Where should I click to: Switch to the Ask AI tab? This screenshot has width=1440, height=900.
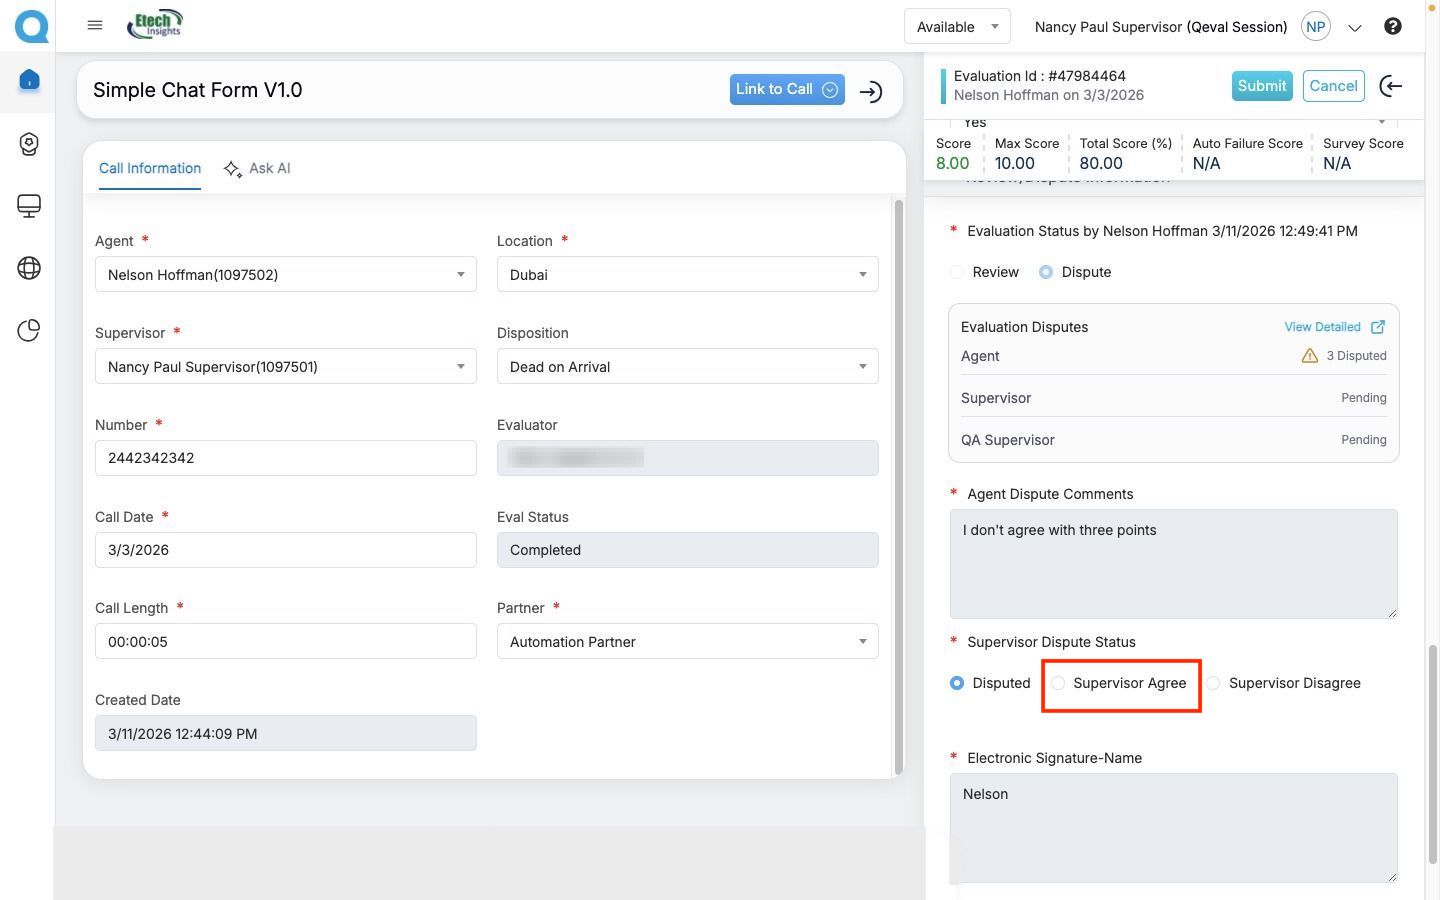point(257,169)
